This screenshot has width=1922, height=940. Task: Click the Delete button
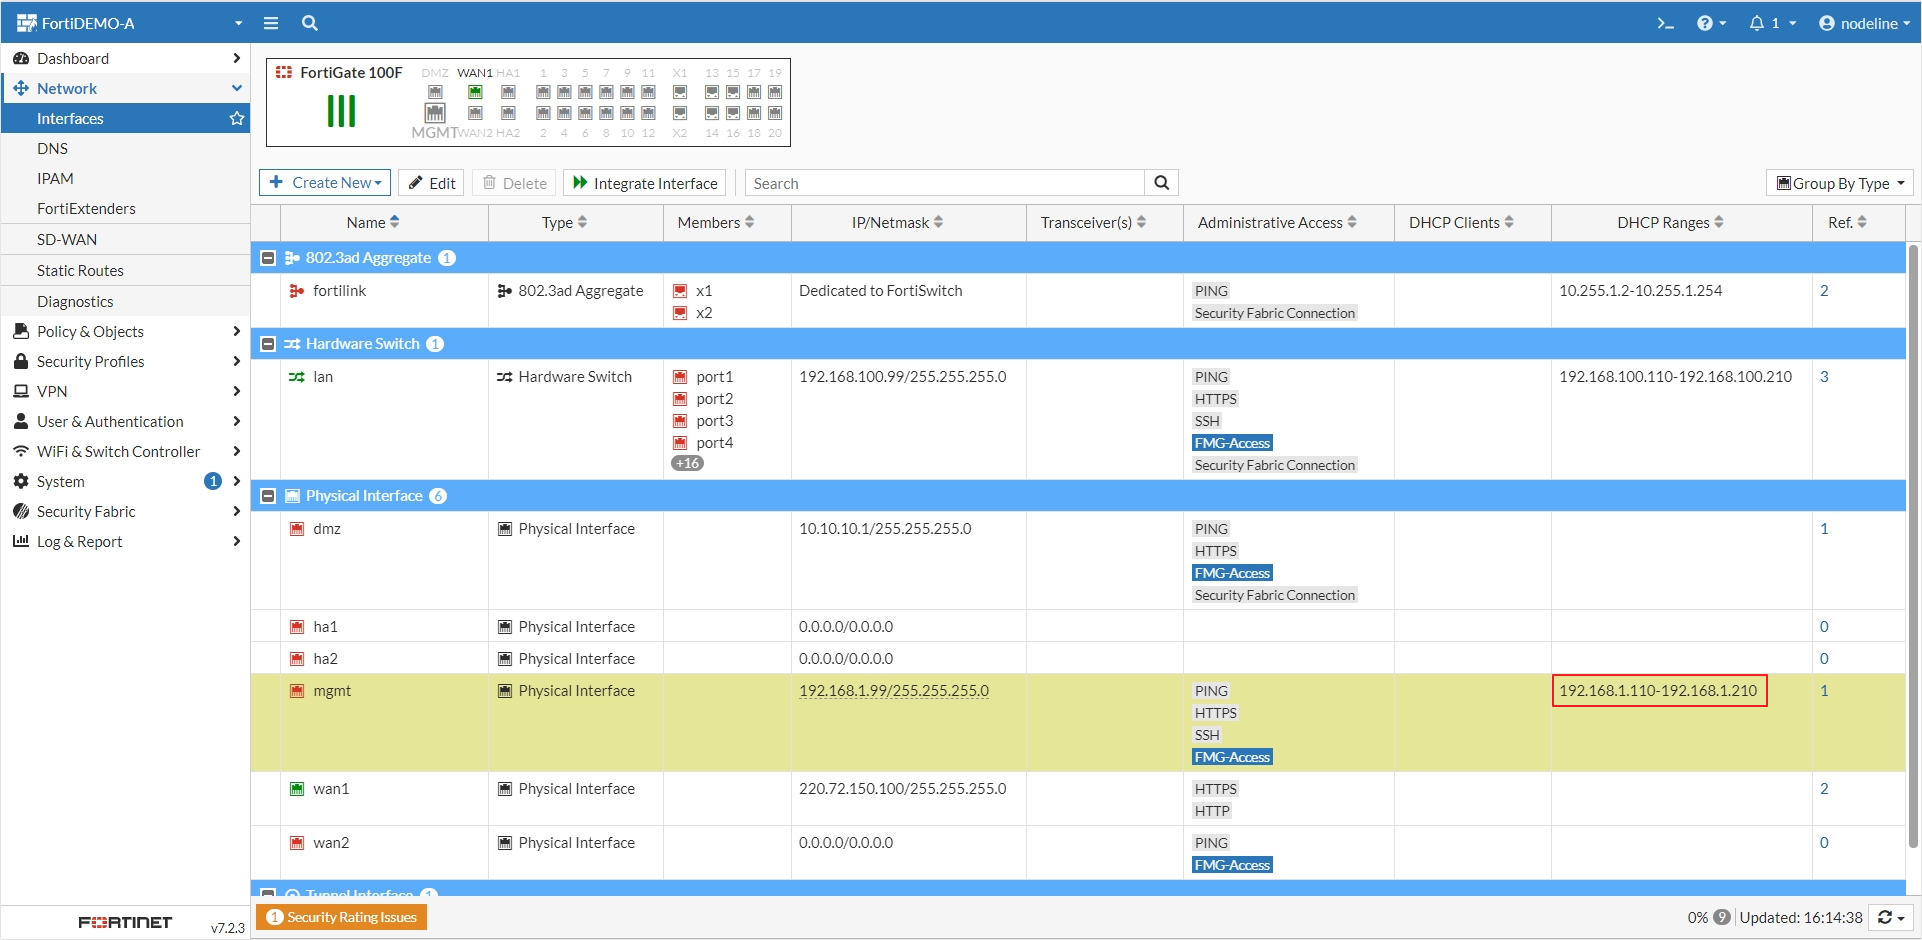[x=514, y=183]
